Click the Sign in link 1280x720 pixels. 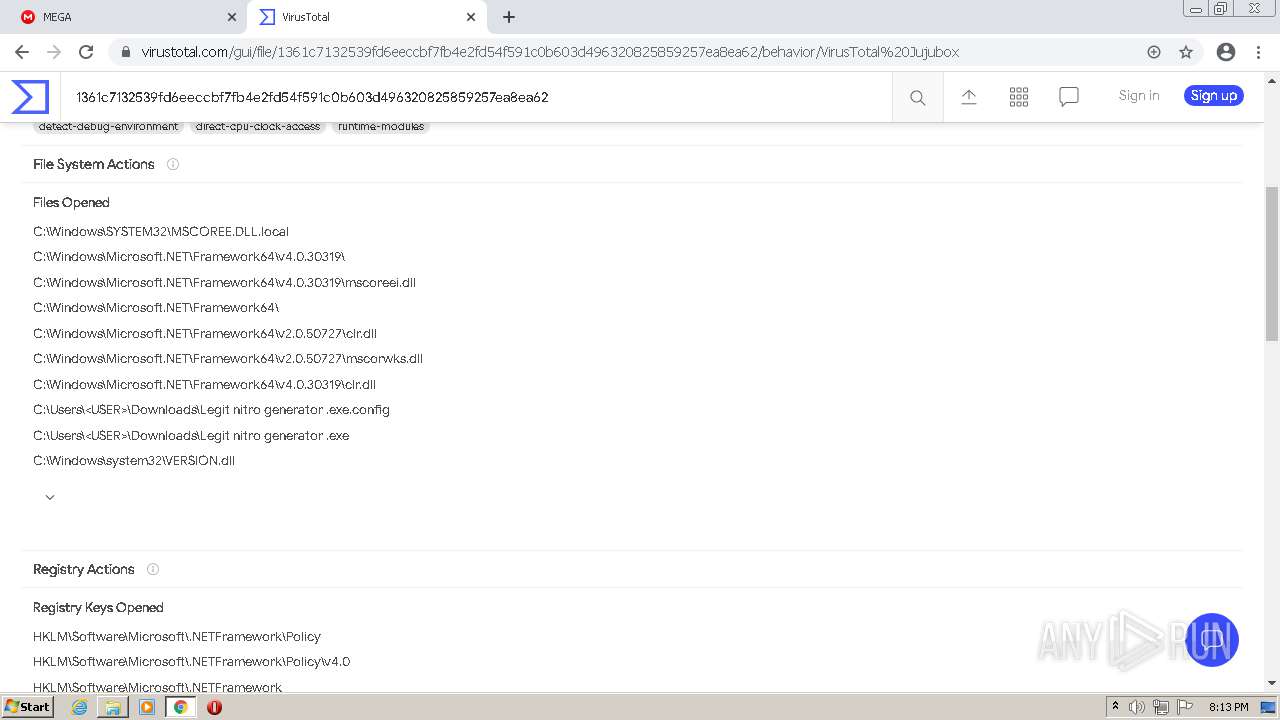[1139, 95]
